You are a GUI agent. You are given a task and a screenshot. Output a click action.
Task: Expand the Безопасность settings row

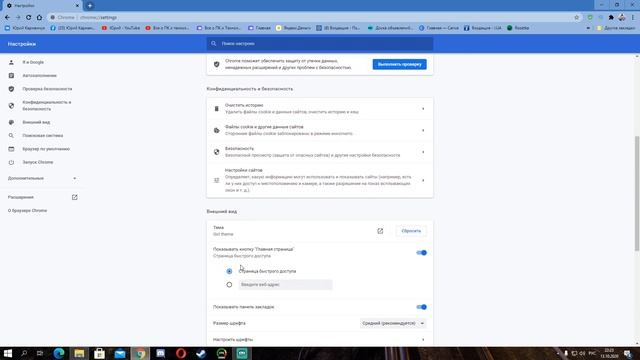pos(320,152)
